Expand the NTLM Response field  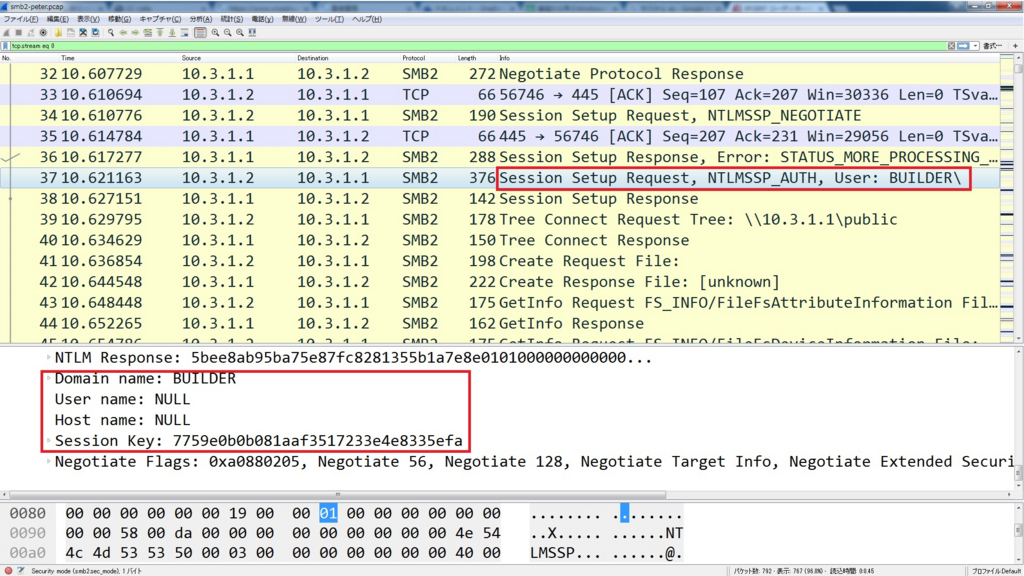pos(48,358)
